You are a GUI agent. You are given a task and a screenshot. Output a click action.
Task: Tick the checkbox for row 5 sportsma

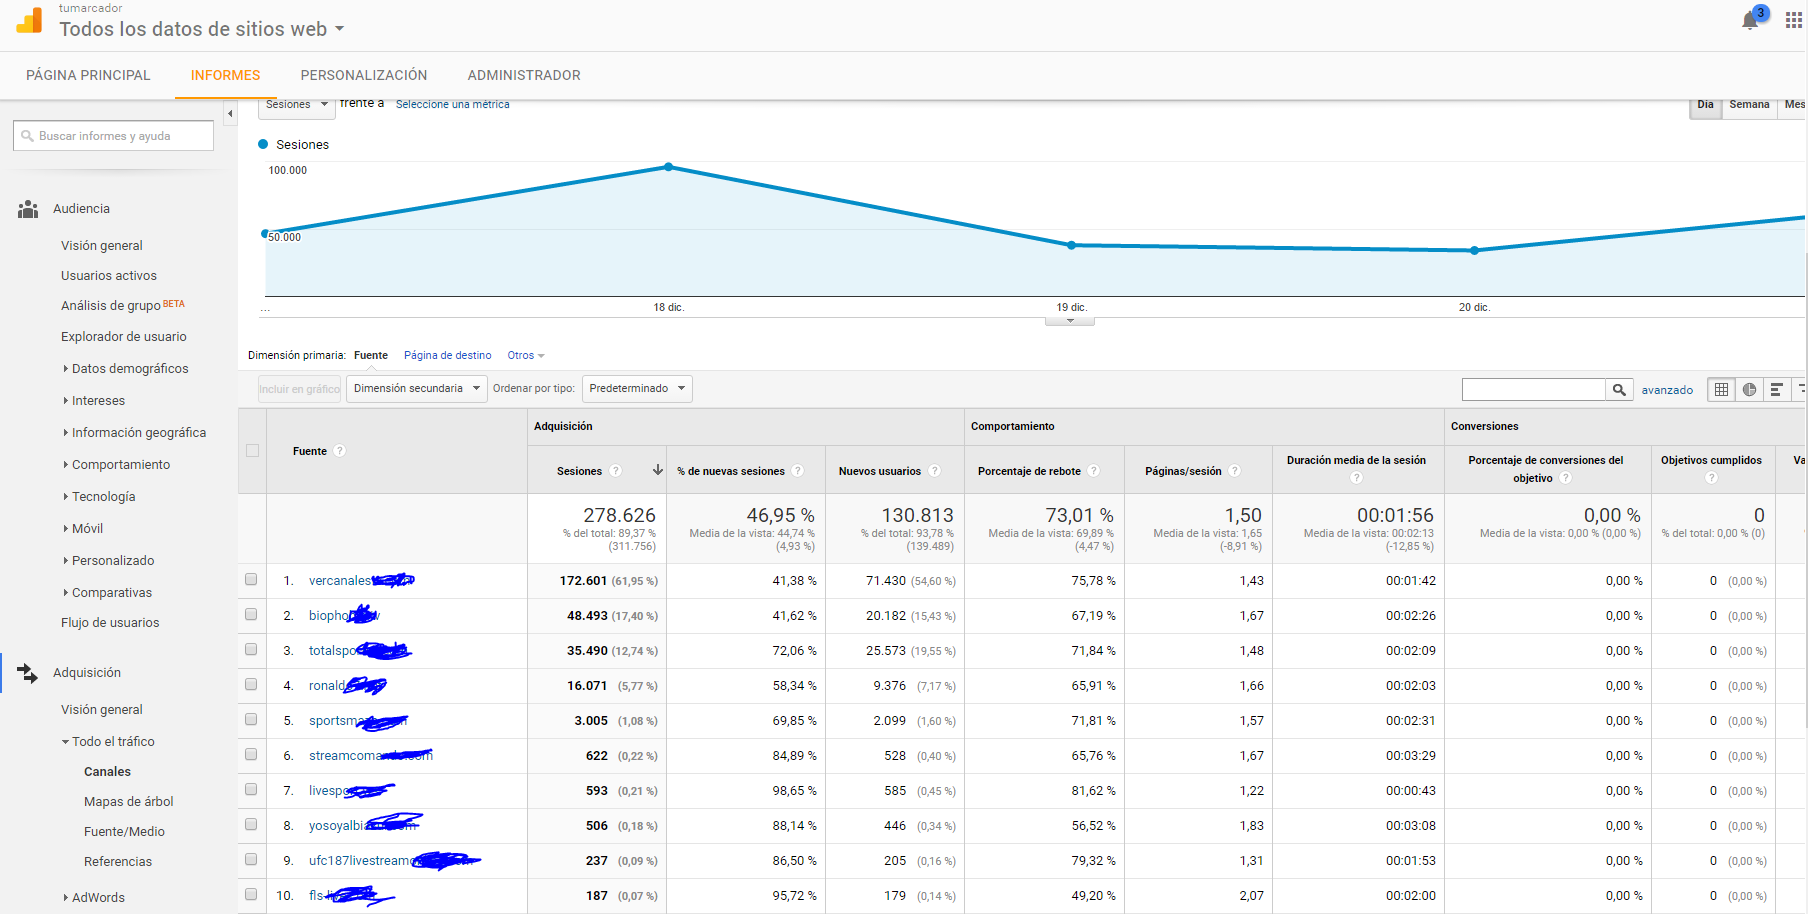251,719
